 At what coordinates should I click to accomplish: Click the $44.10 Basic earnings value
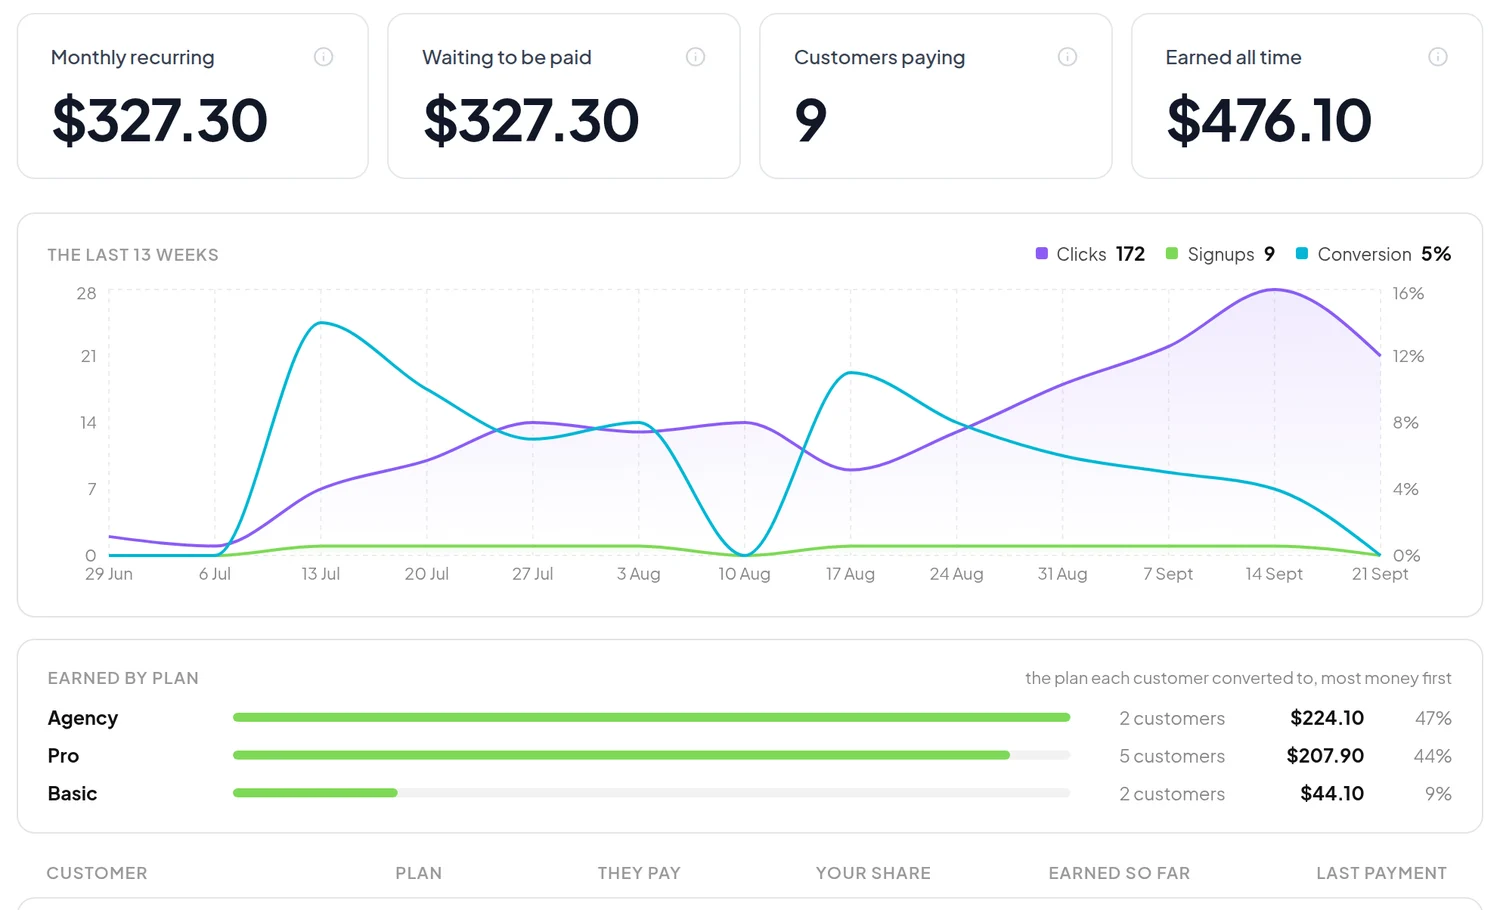[1332, 794]
